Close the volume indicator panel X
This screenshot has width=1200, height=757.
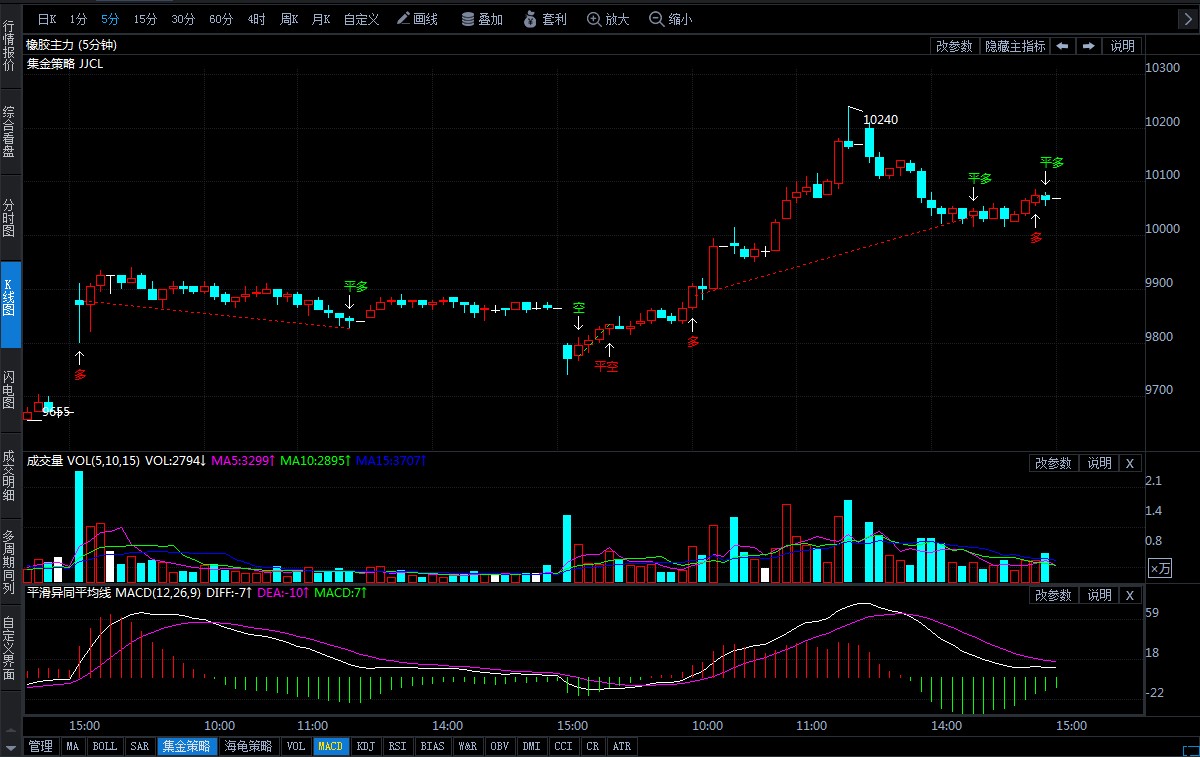tap(1129, 463)
